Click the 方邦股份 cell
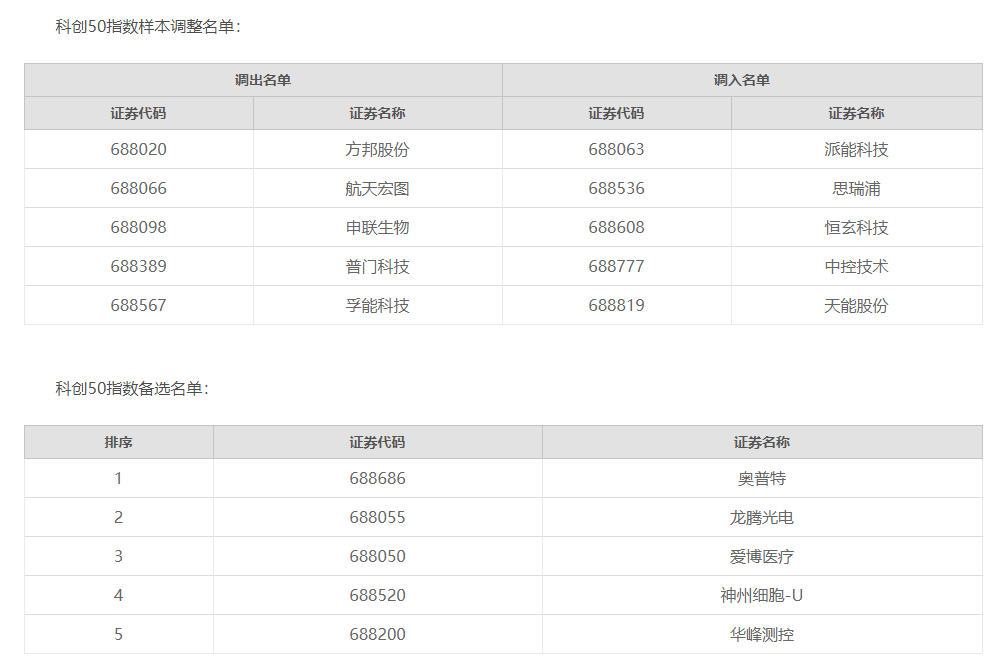Screen dimensions: 1002x669 click(377, 149)
